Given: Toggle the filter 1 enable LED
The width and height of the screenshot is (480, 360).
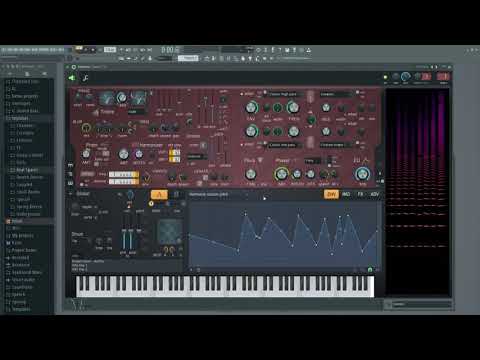Looking at the screenshot, I should [242, 94].
